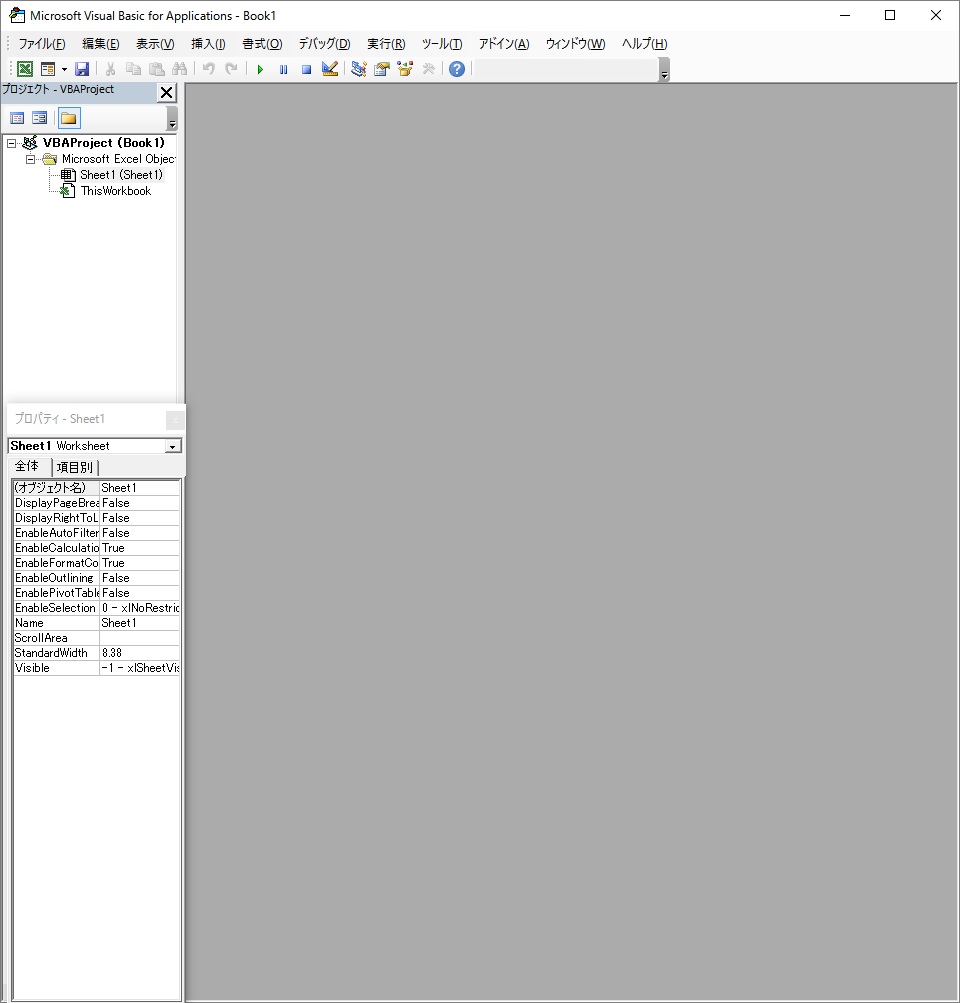The image size is (960, 1003).
Task: Click the Save icon in toolbar
Action: tap(82, 68)
